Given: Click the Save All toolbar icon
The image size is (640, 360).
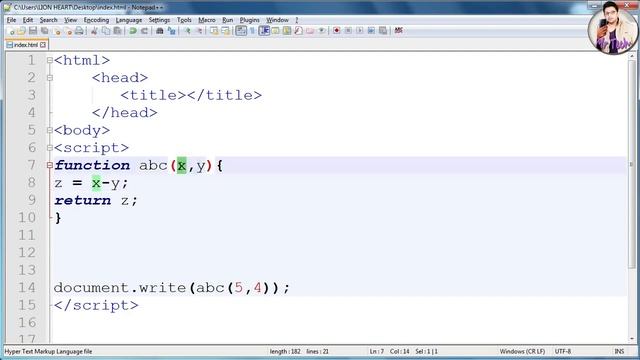Looking at the screenshot, I should [44, 31].
